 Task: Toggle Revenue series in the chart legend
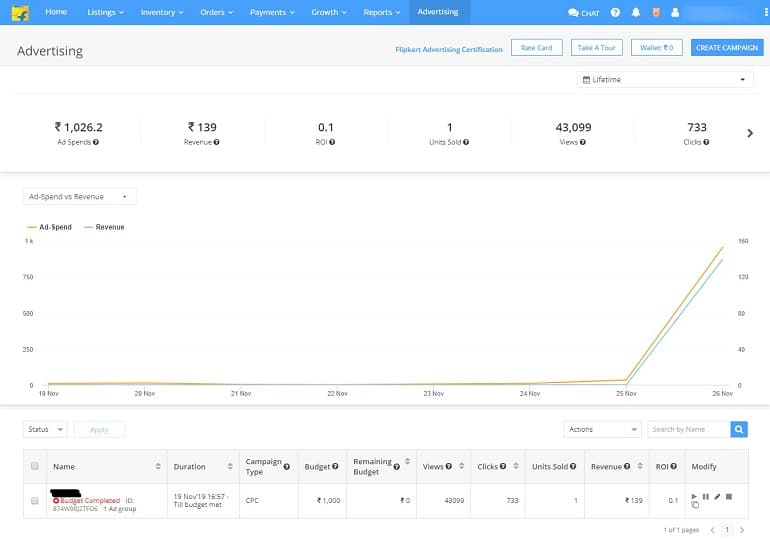(x=104, y=227)
